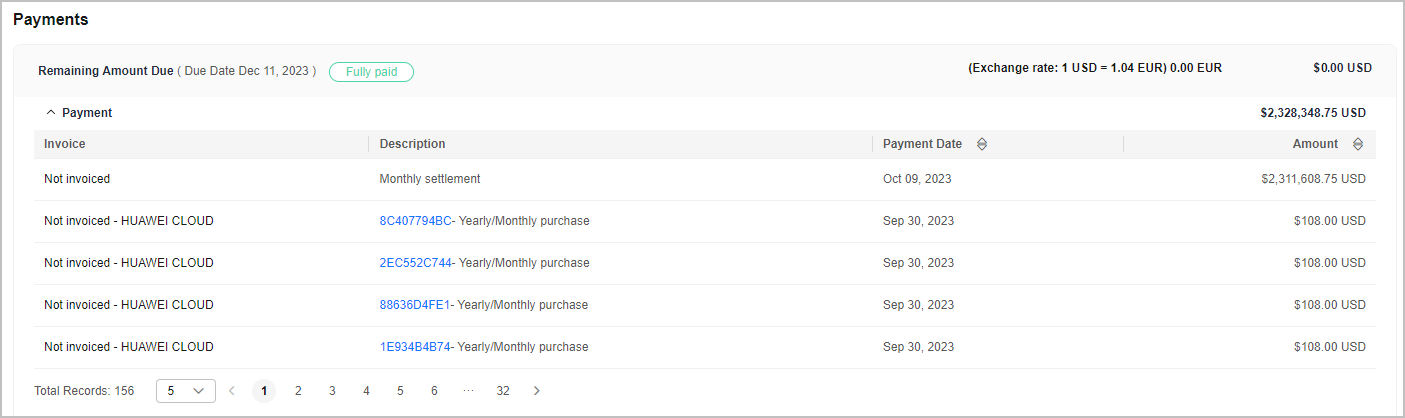Image resolution: width=1405 pixels, height=418 pixels.
Task: Go to page 2 of records
Action: pos(298,391)
